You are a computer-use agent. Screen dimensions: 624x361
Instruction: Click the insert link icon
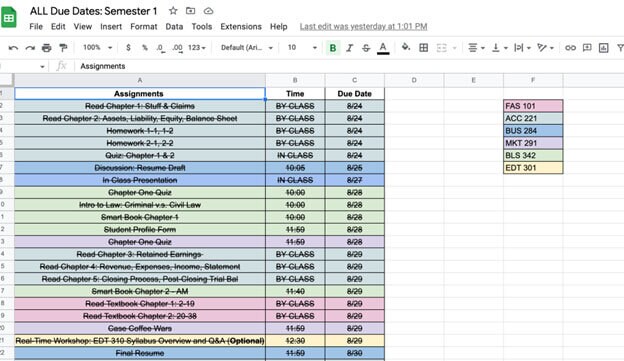(x=570, y=48)
